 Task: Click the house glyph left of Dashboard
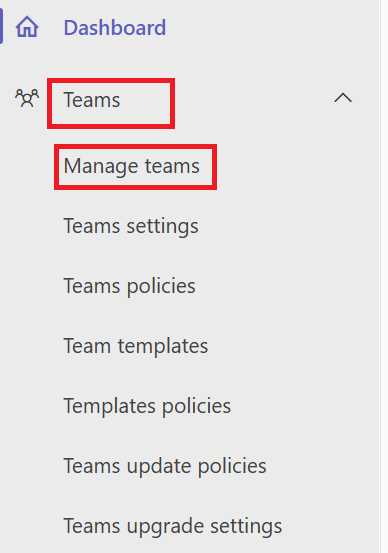coord(27,27)
